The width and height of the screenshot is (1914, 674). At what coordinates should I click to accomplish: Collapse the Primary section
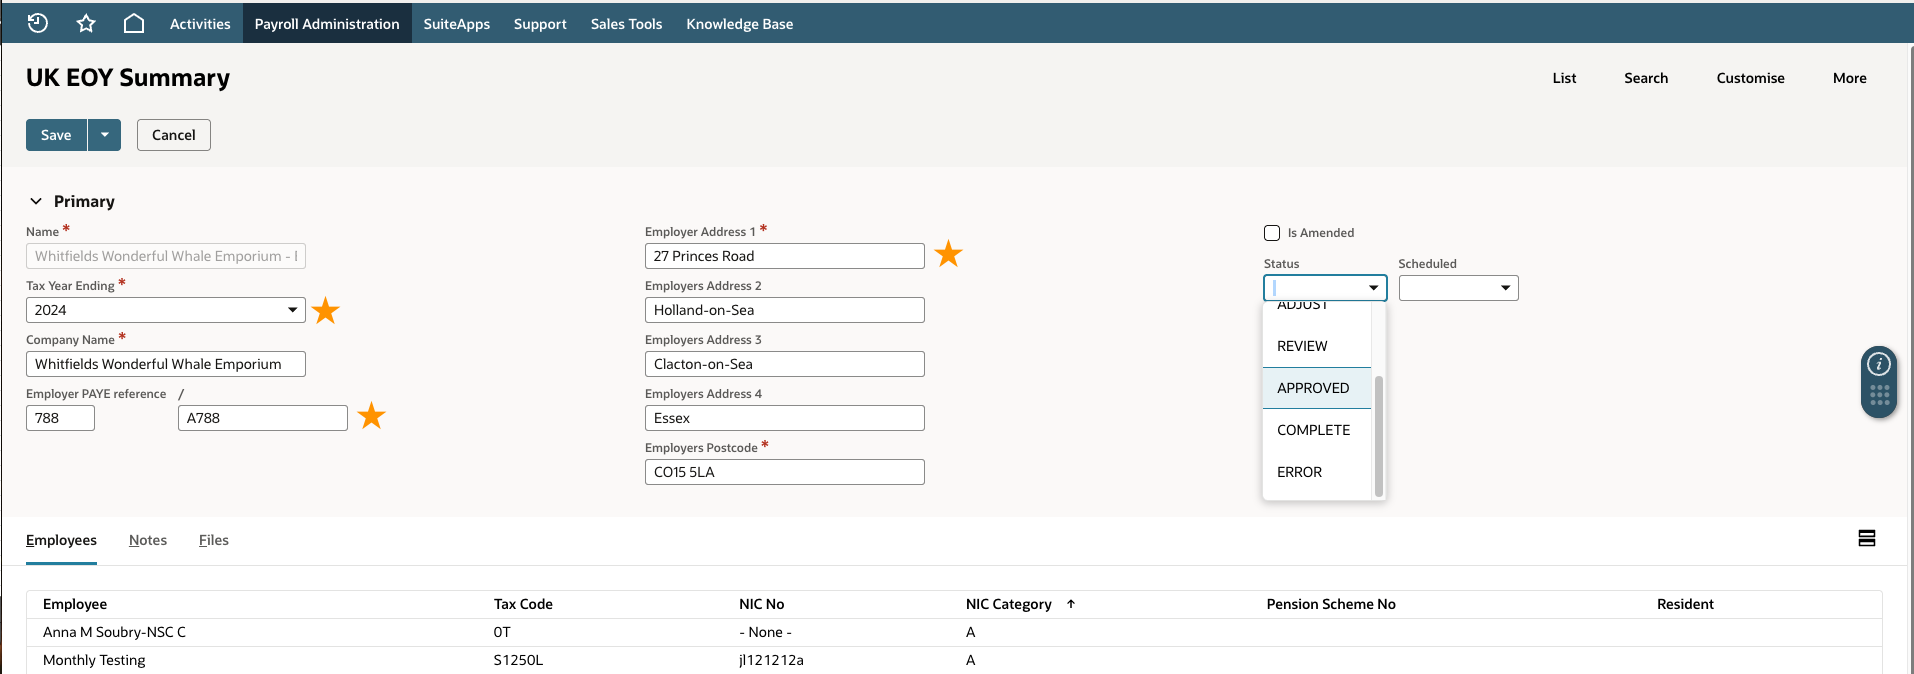(x=36, y=201)
